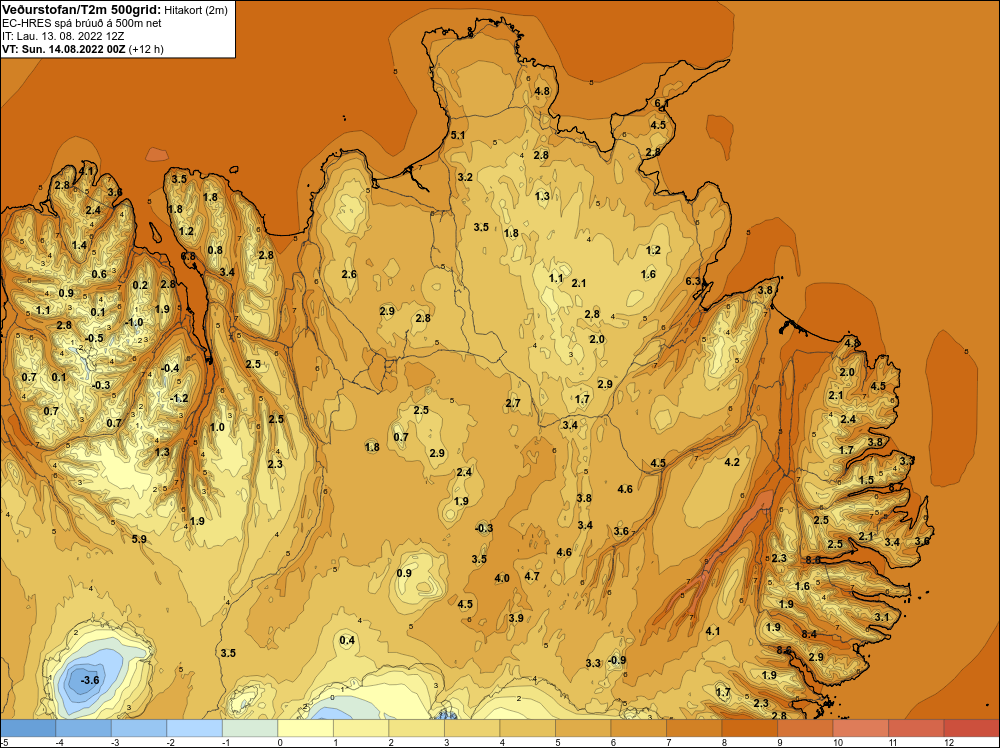Click the forecast offset '(+12 h)'
Screen dimensions: 1000x748
(x=146, y=49)
